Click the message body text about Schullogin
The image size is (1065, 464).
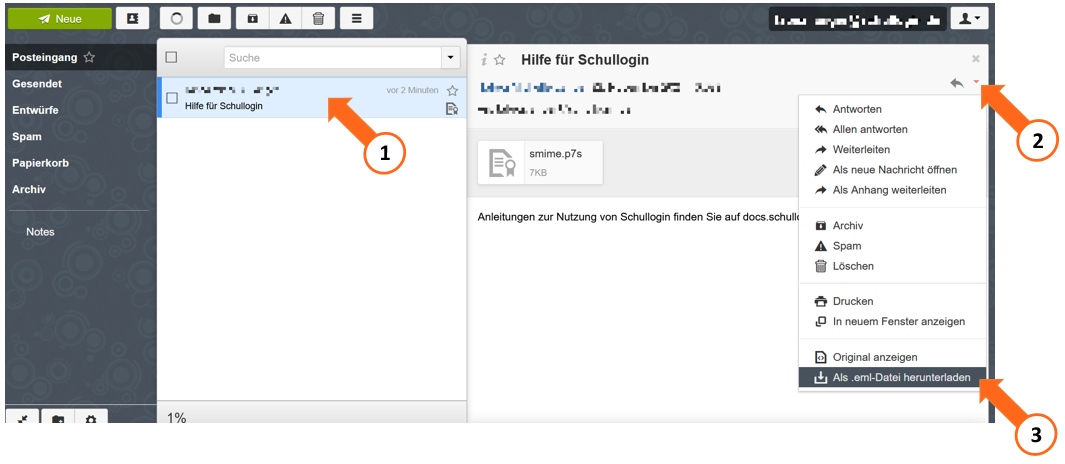tap(637, 217)
